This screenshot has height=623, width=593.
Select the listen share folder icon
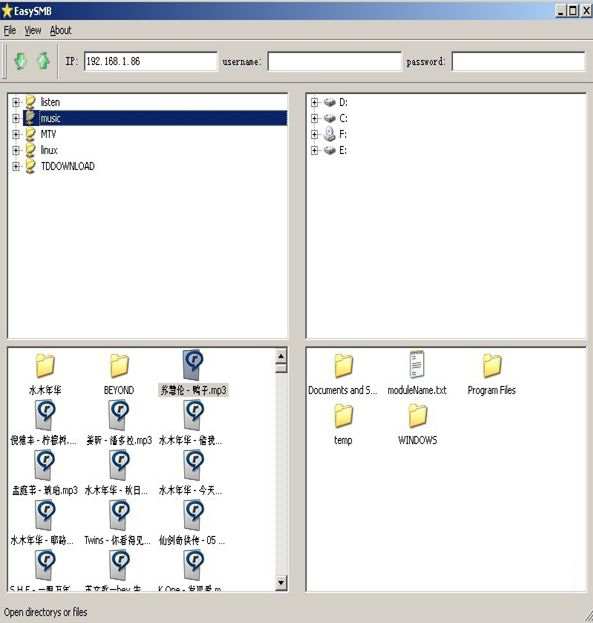pyautogui.click(x=31, y=102)
